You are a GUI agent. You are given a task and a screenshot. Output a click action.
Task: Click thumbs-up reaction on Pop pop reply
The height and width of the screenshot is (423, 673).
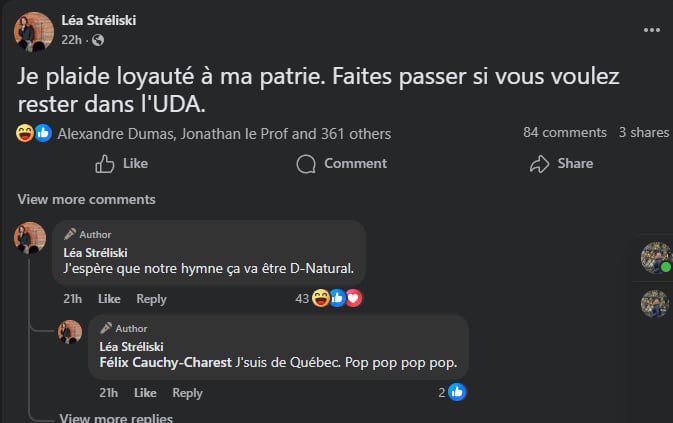[x=458, y=392]
